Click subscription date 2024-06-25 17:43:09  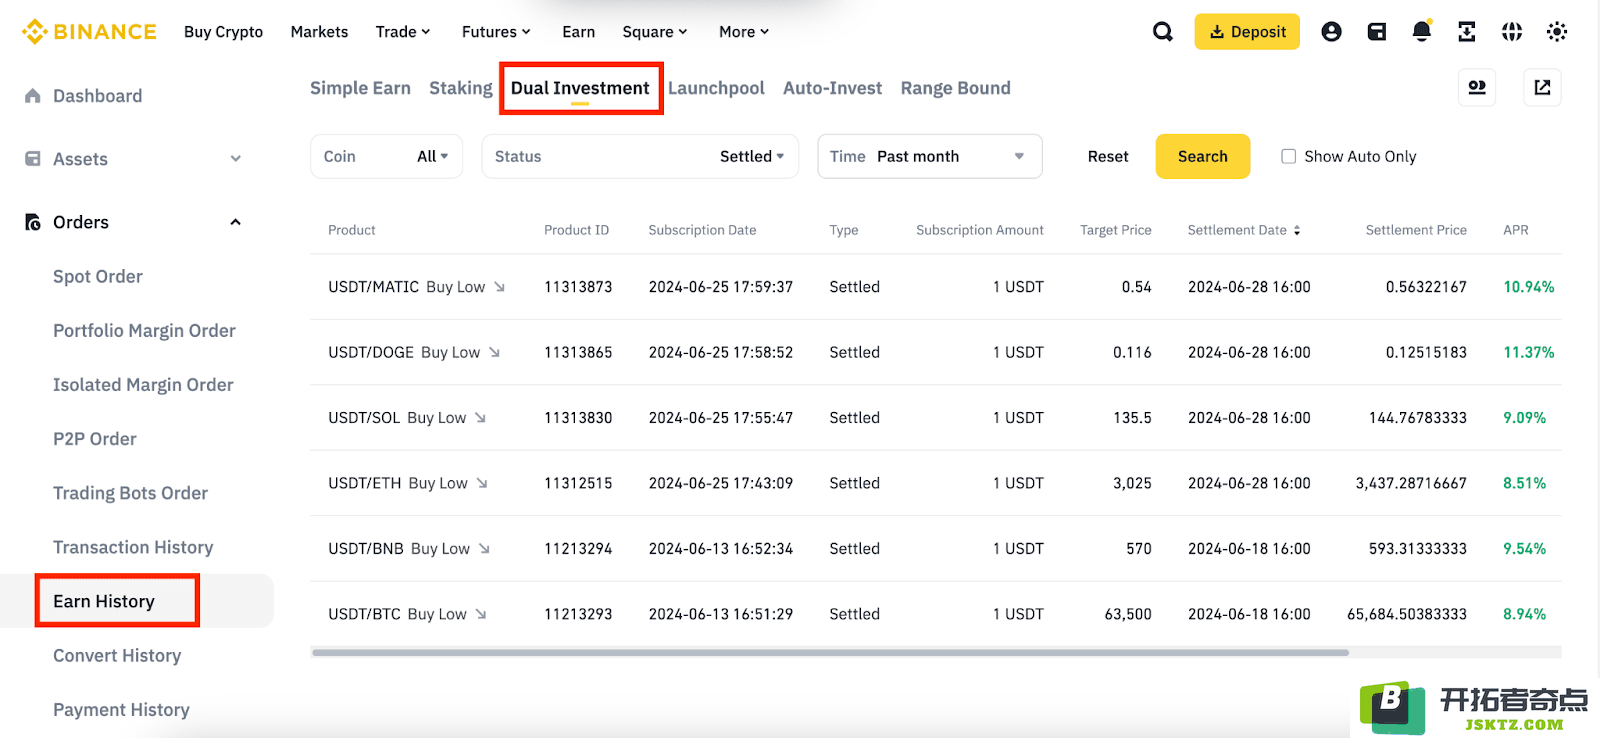(x=721, y=483)
